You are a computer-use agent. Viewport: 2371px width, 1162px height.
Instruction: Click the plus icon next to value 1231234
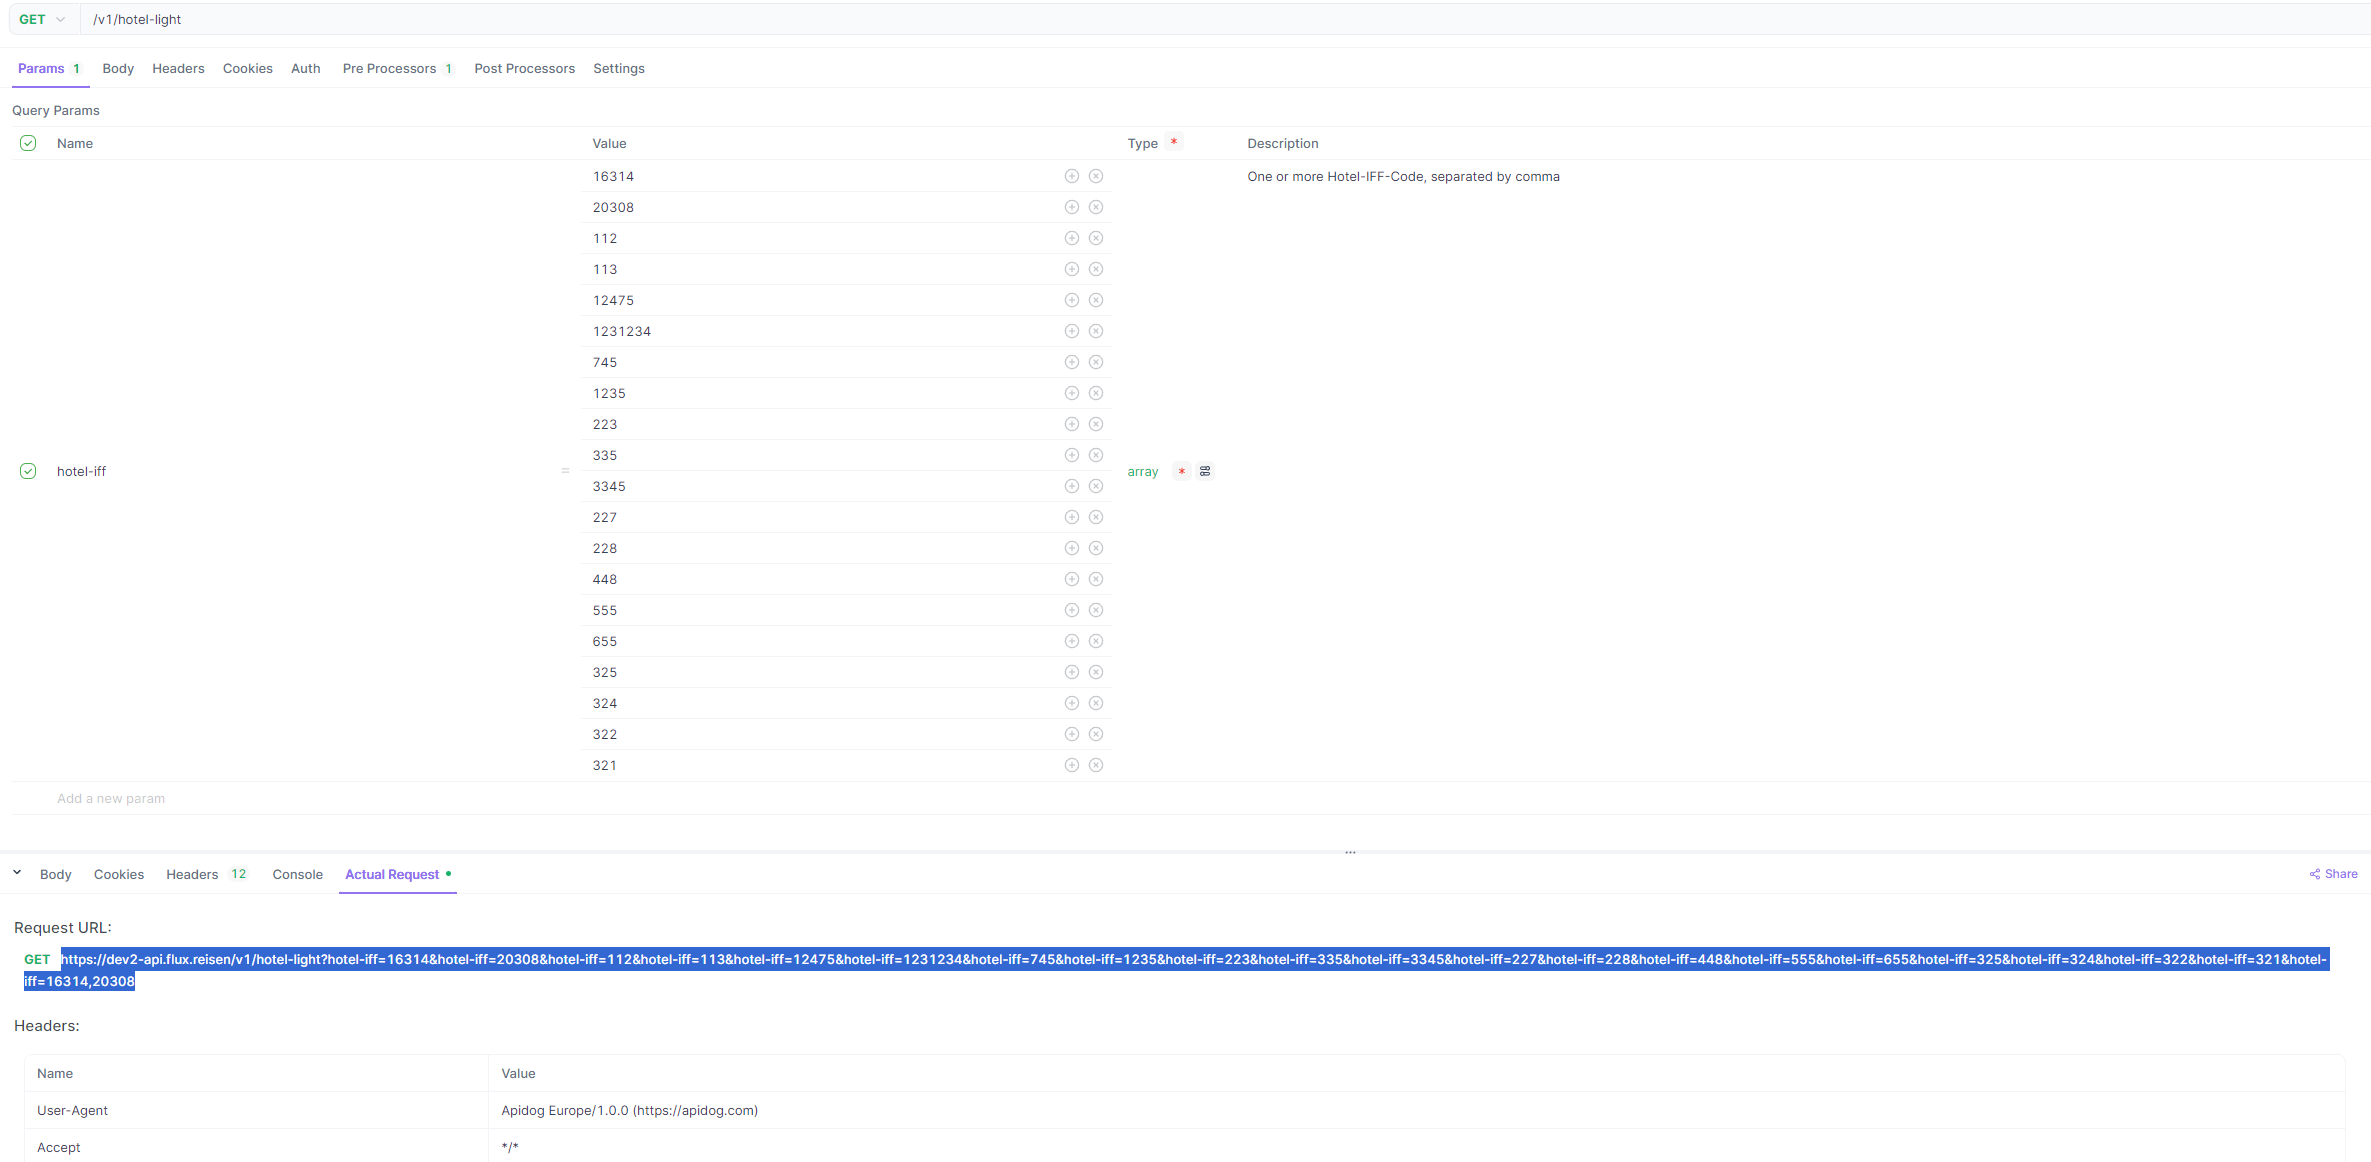tap(1071, 331)
